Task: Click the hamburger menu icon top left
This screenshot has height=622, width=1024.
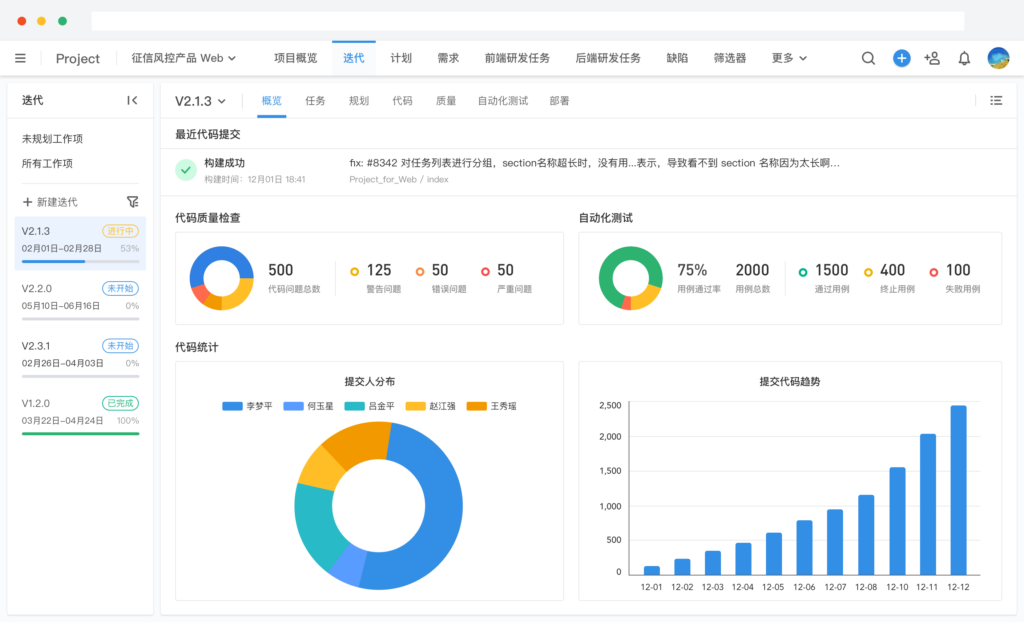Action: tap(20, 58)
